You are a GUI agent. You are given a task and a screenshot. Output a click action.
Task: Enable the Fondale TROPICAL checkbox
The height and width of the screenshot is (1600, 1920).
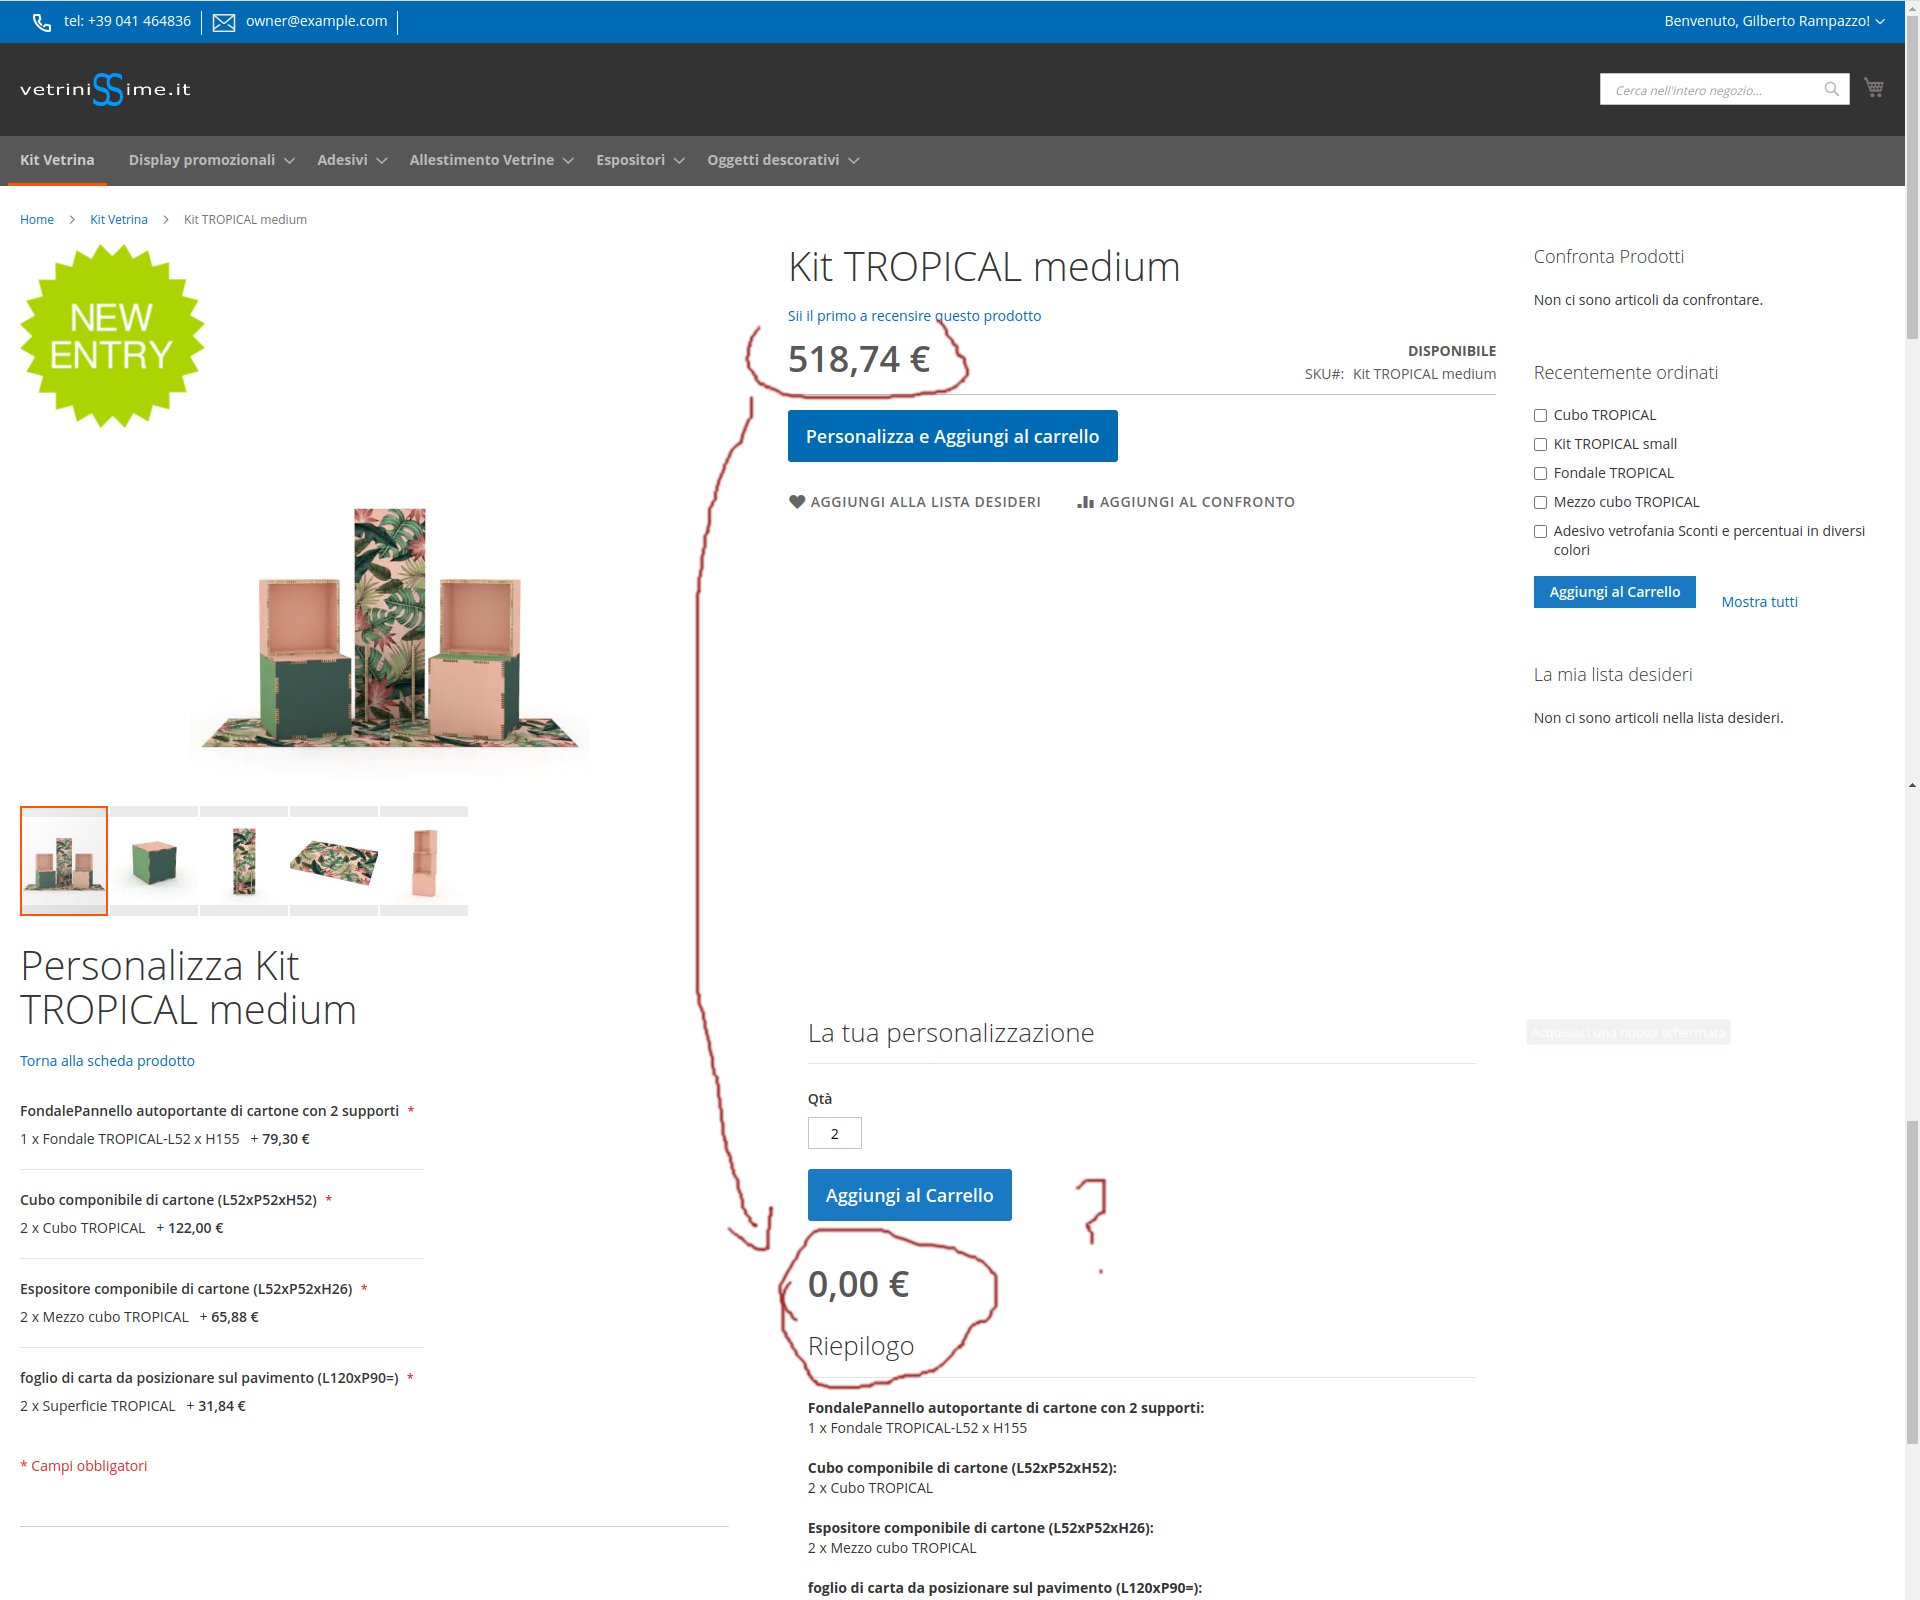[1540, 473]
